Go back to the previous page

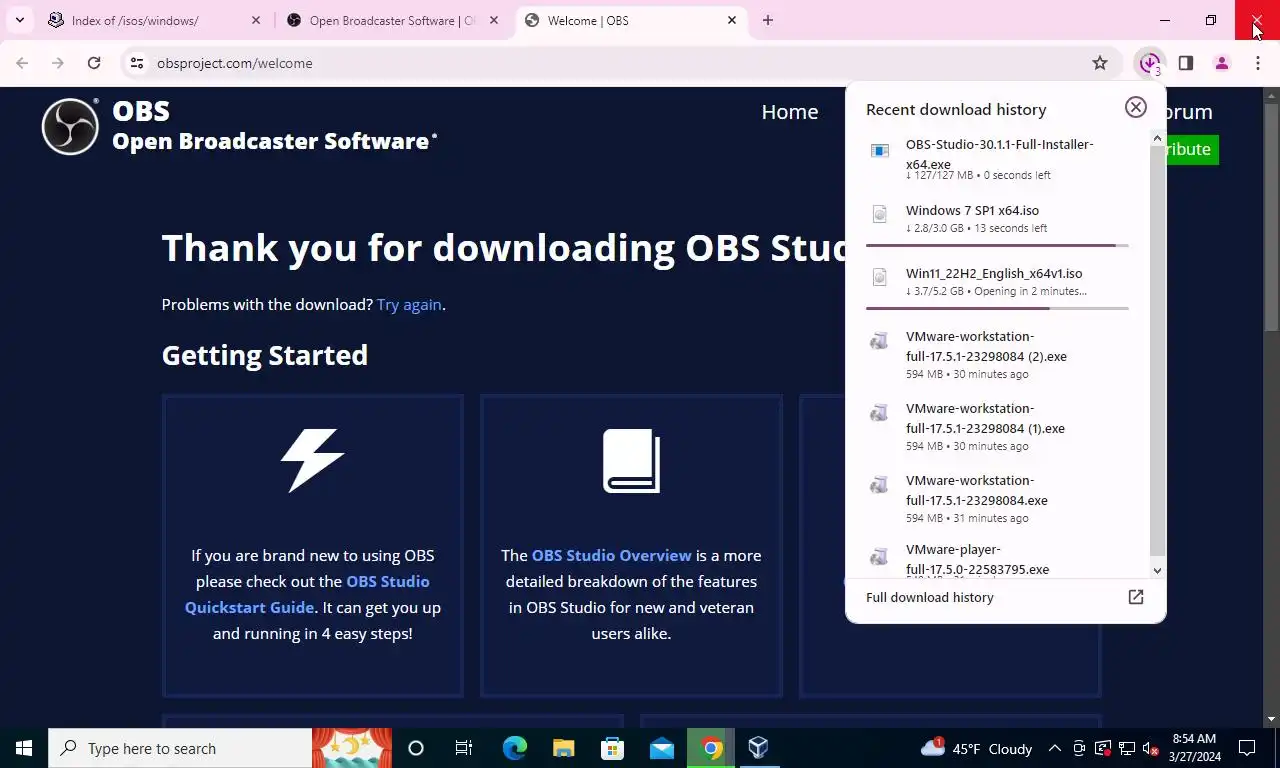point(22,63)
